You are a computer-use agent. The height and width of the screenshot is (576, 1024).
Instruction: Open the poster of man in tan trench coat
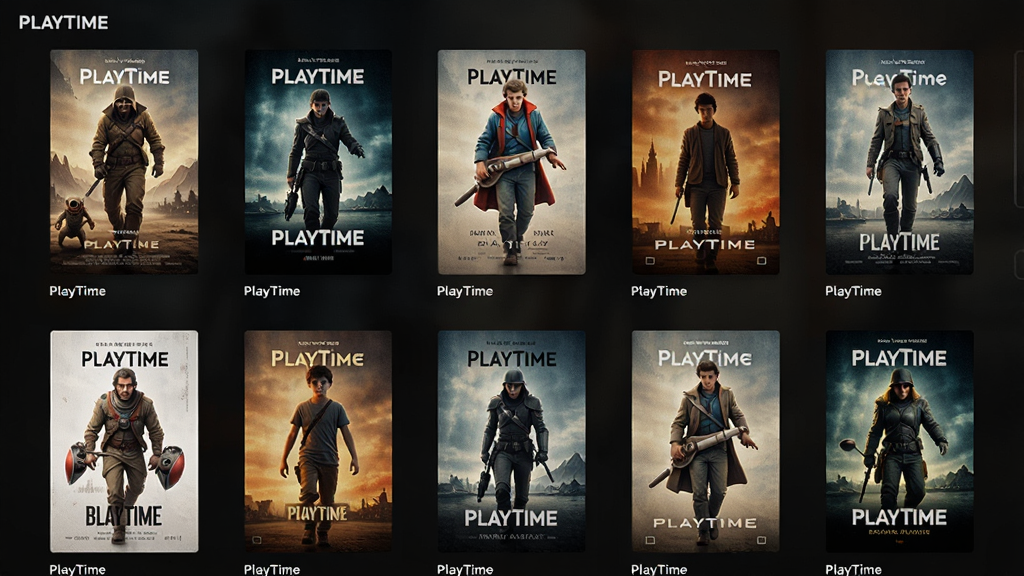705,441
